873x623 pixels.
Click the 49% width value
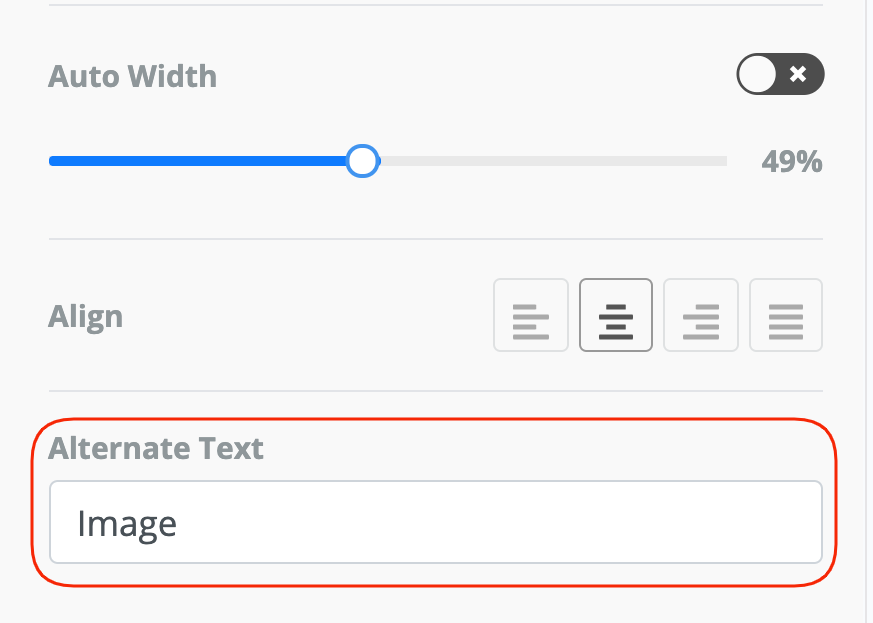click(x=791, y=162)
